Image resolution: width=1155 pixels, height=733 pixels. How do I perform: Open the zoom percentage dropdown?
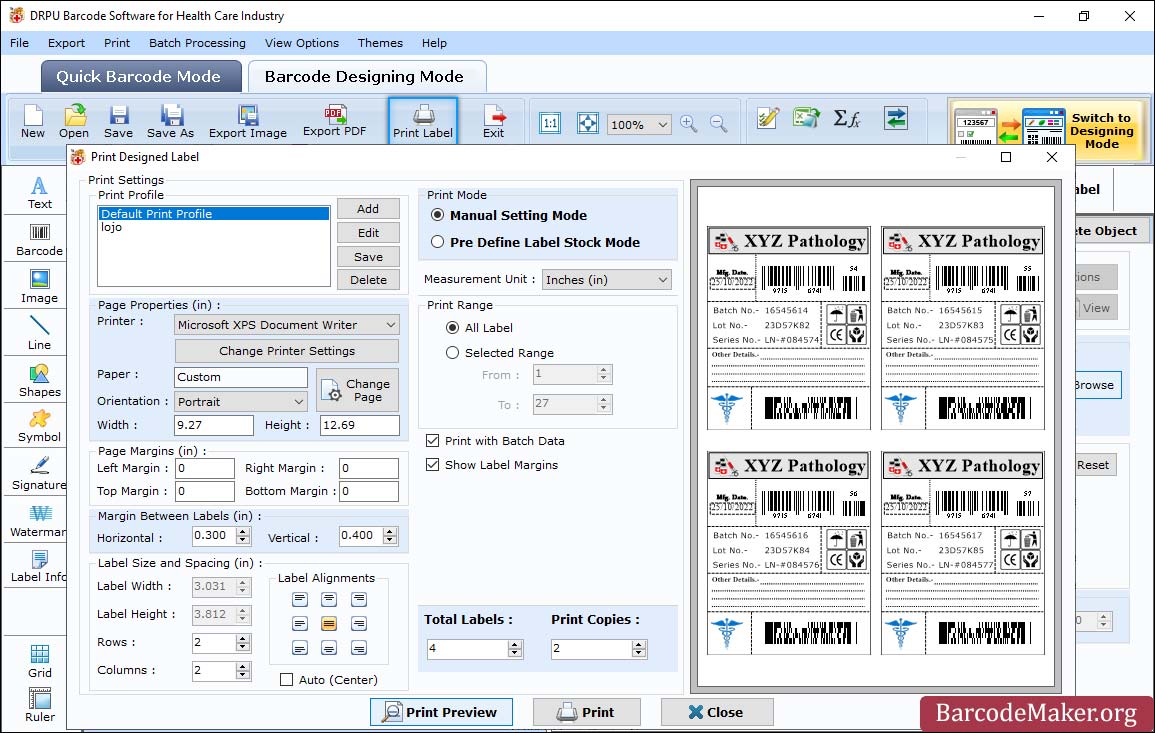pos(639,124)
